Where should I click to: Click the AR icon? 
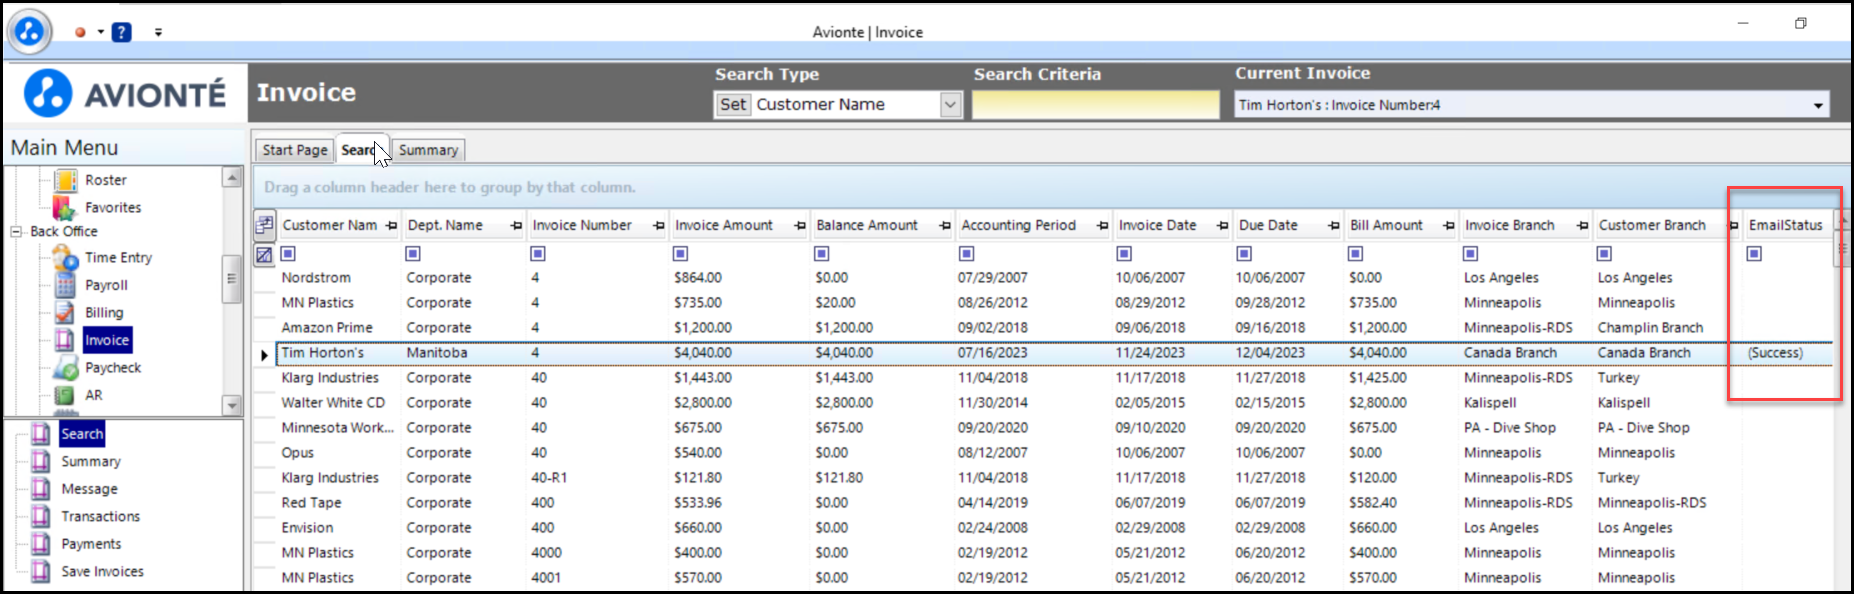tap(65, 395)
